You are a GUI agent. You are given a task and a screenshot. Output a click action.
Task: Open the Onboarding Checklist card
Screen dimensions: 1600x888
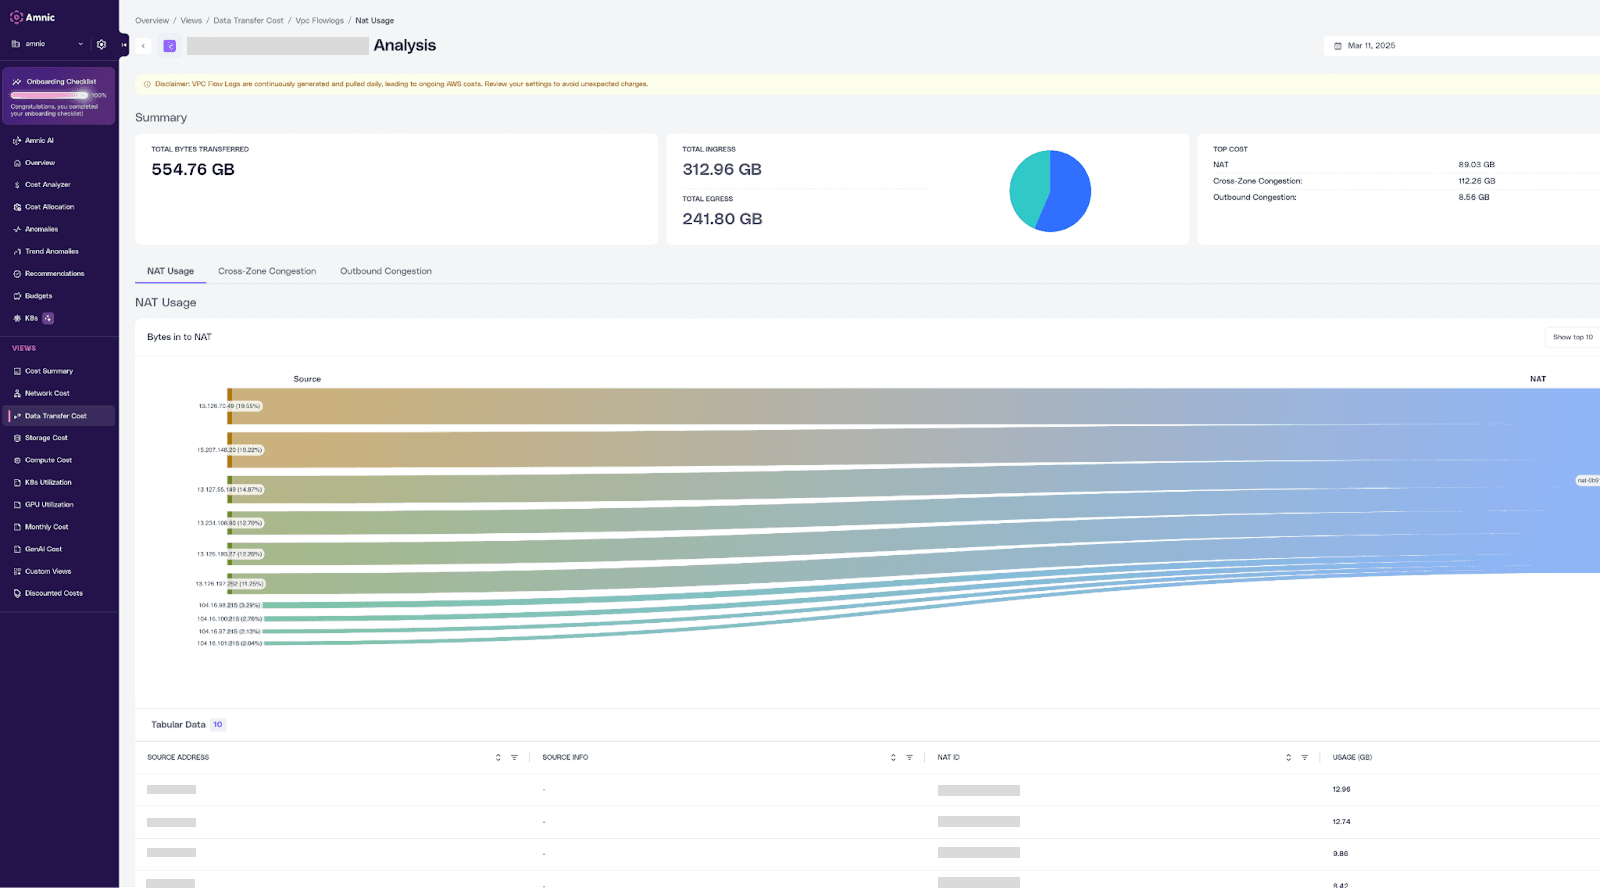coord(59,96)
